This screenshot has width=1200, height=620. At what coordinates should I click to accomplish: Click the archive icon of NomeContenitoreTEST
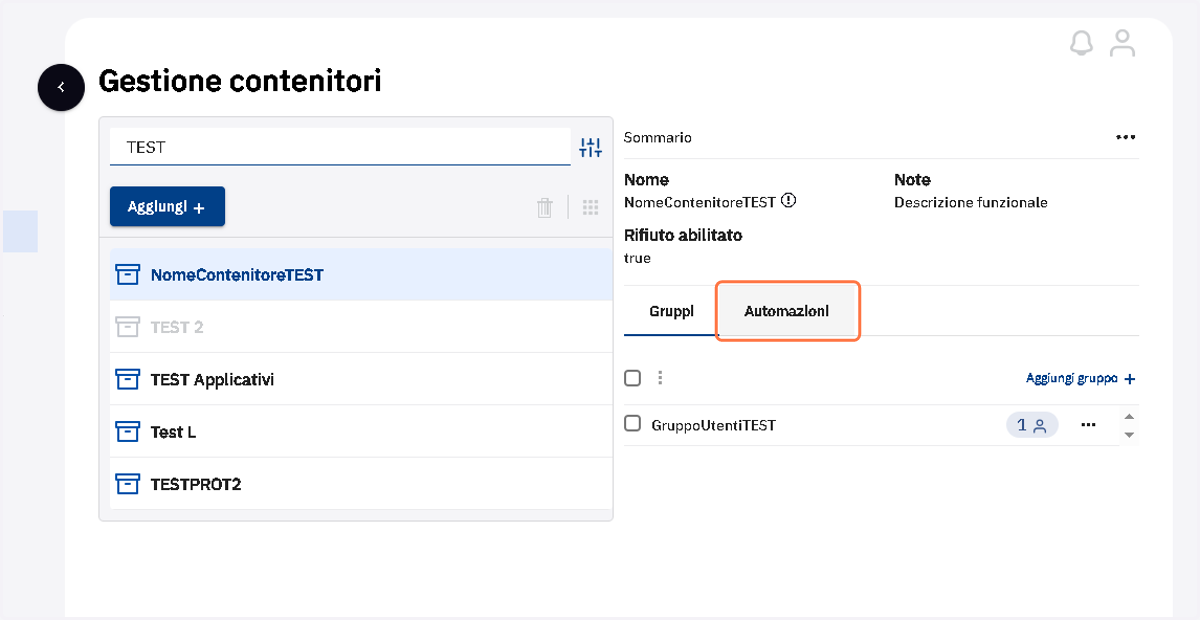[x=127, y=274]
